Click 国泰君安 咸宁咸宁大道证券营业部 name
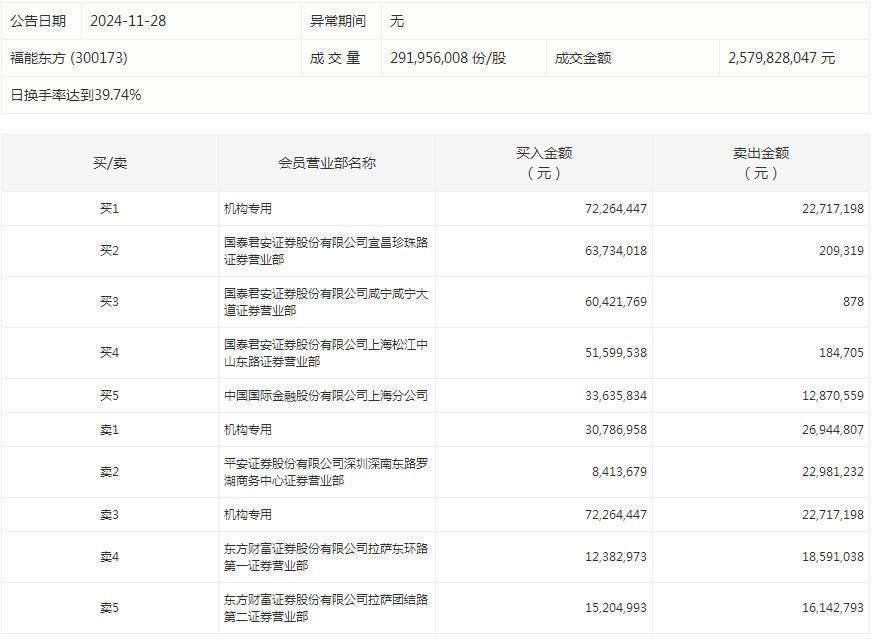873x639 pixels. click(x=326, y=302)
